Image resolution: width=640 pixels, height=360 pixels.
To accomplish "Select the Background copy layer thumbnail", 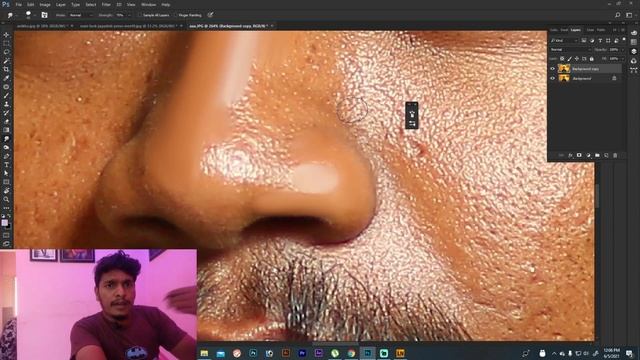I will tap(564, 69).
